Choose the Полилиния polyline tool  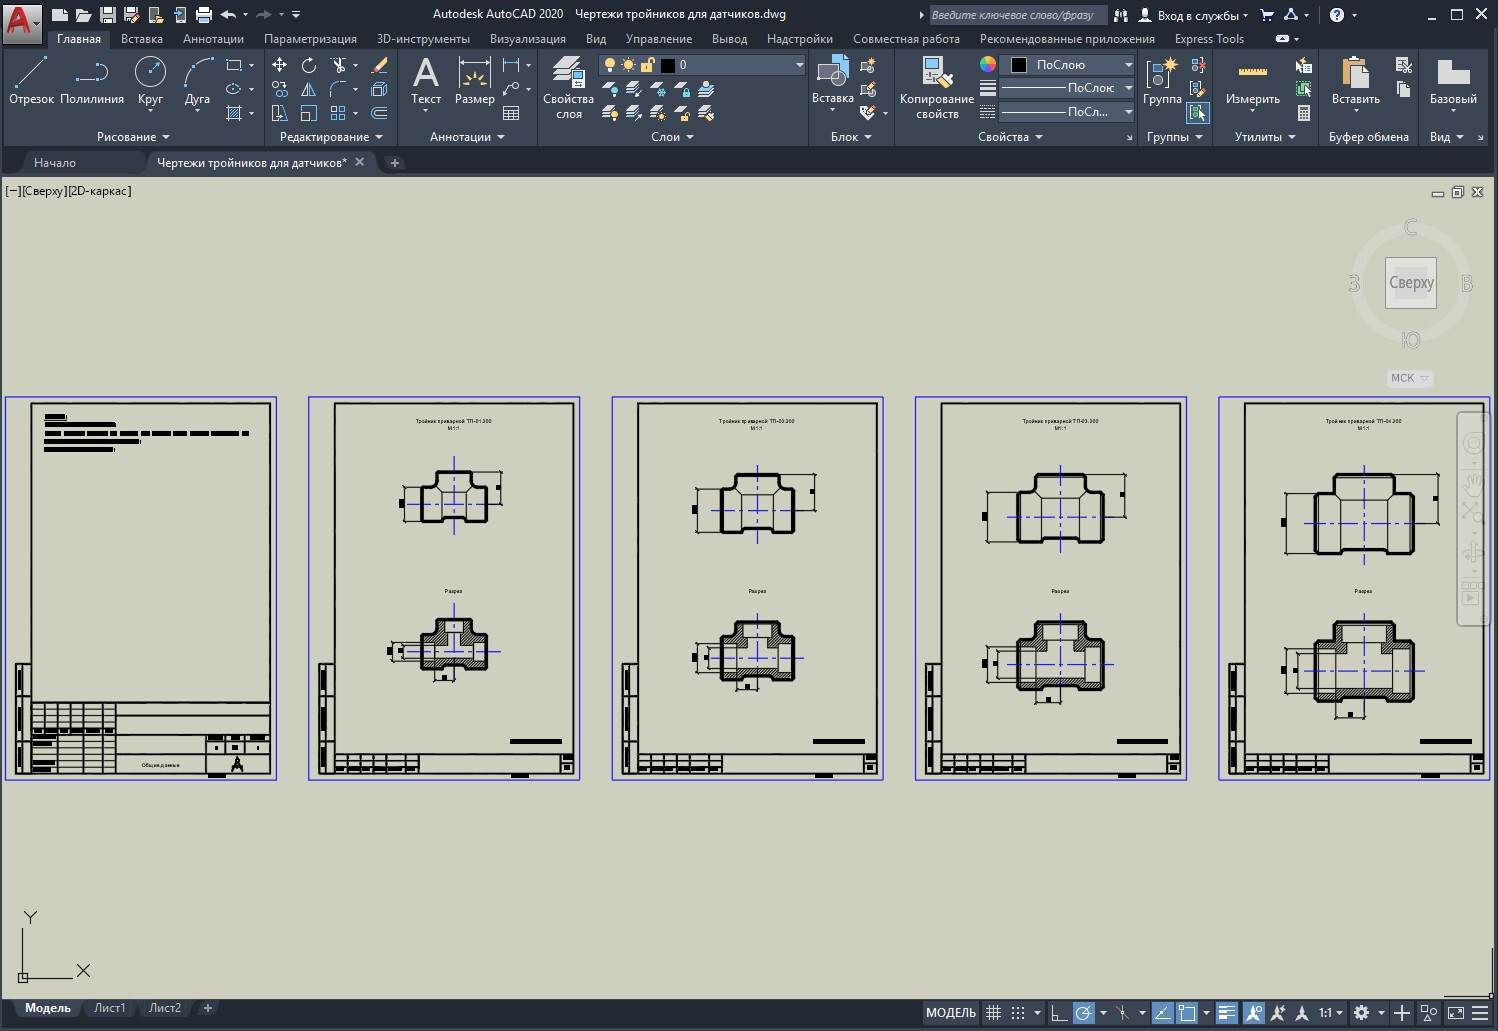coord(92,81)
